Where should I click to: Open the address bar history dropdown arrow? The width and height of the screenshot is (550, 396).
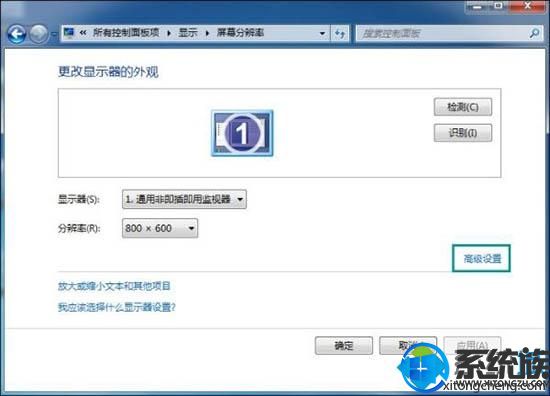322,34
